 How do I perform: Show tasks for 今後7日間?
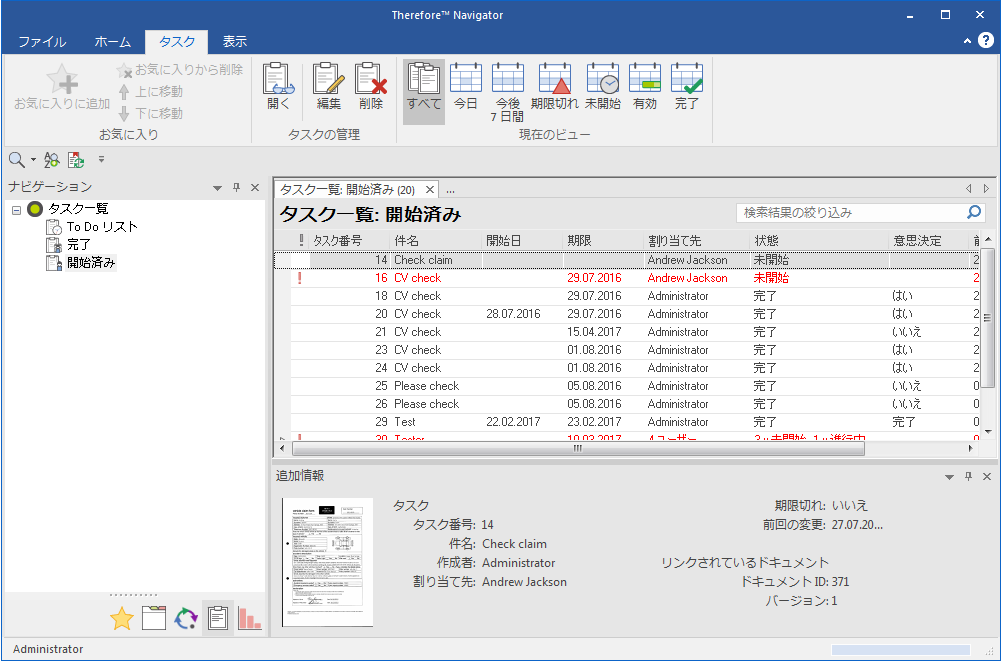(507, 91)
